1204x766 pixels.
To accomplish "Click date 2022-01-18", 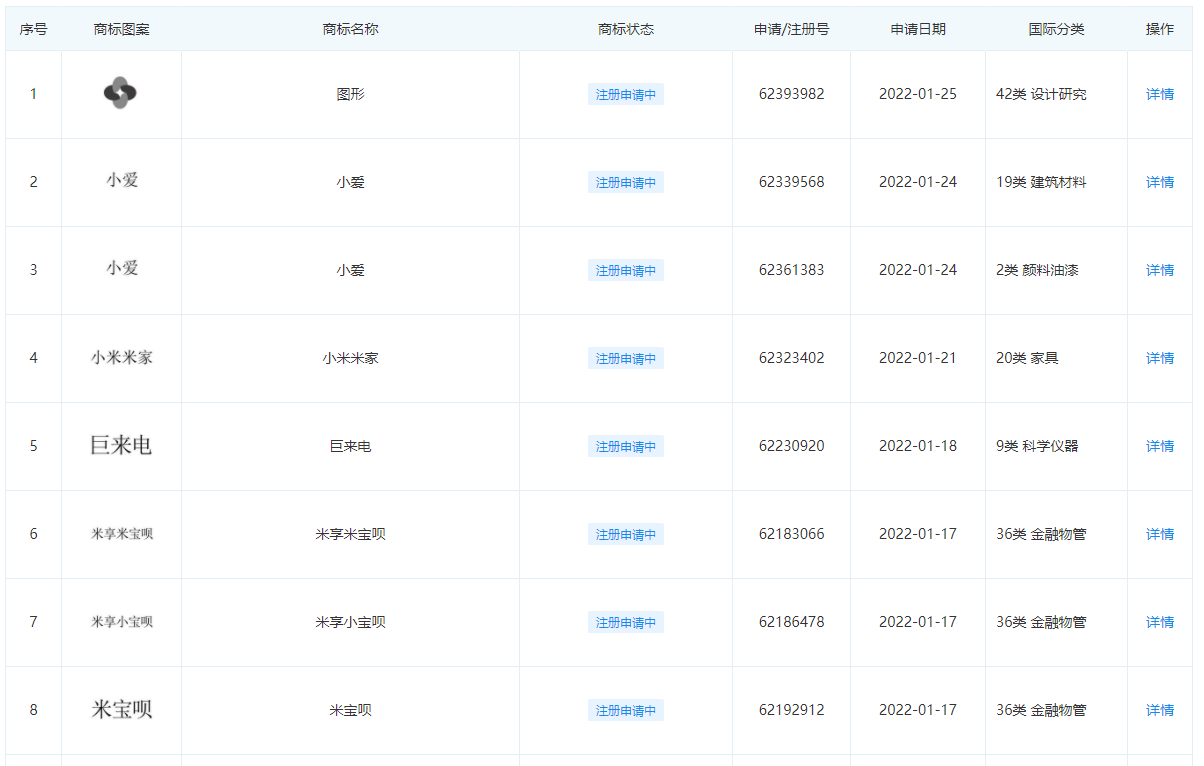I will pyautogui.click(x=918, y=446).
